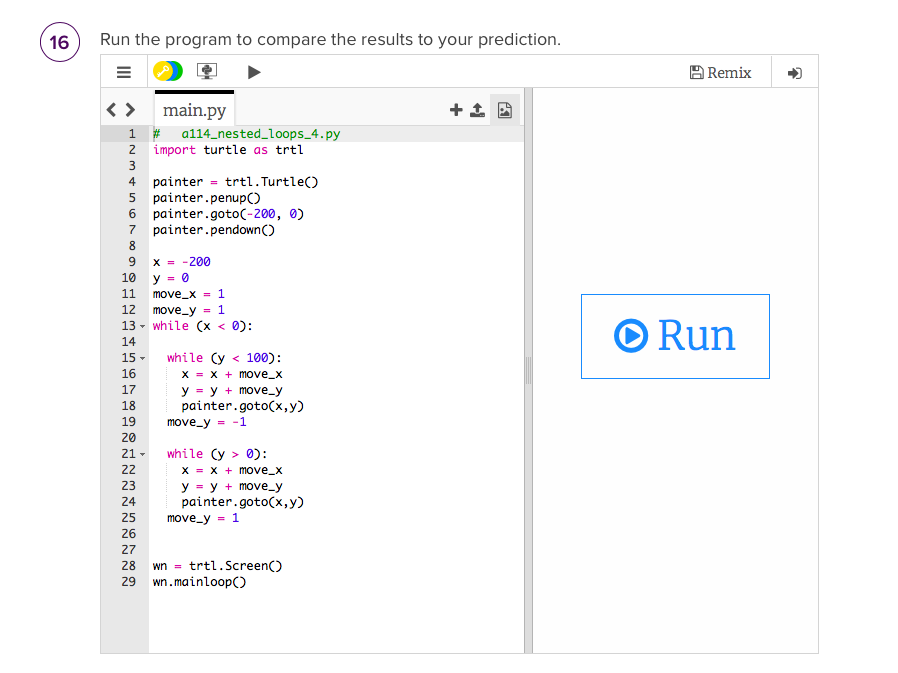Navigate forward with the right chevron

coord(131,109)
